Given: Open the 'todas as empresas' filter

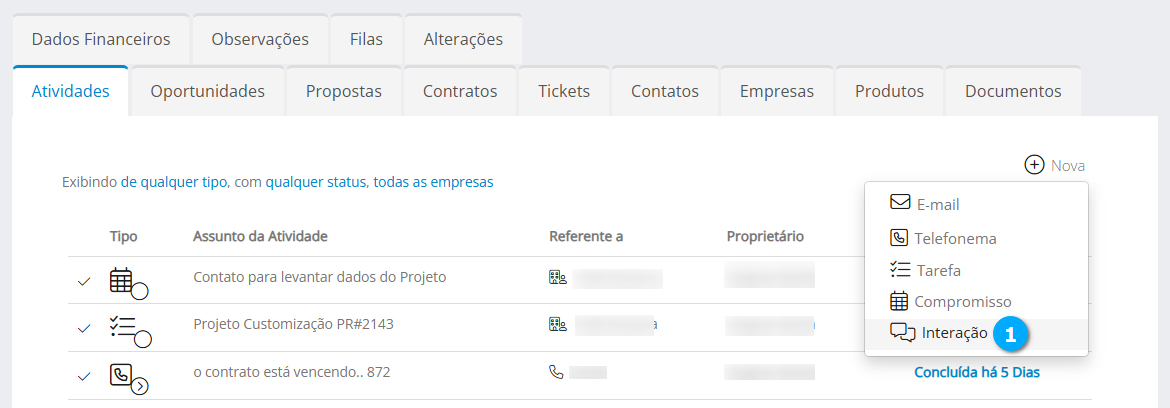Looking at the screenshot, I should [433, 182].
